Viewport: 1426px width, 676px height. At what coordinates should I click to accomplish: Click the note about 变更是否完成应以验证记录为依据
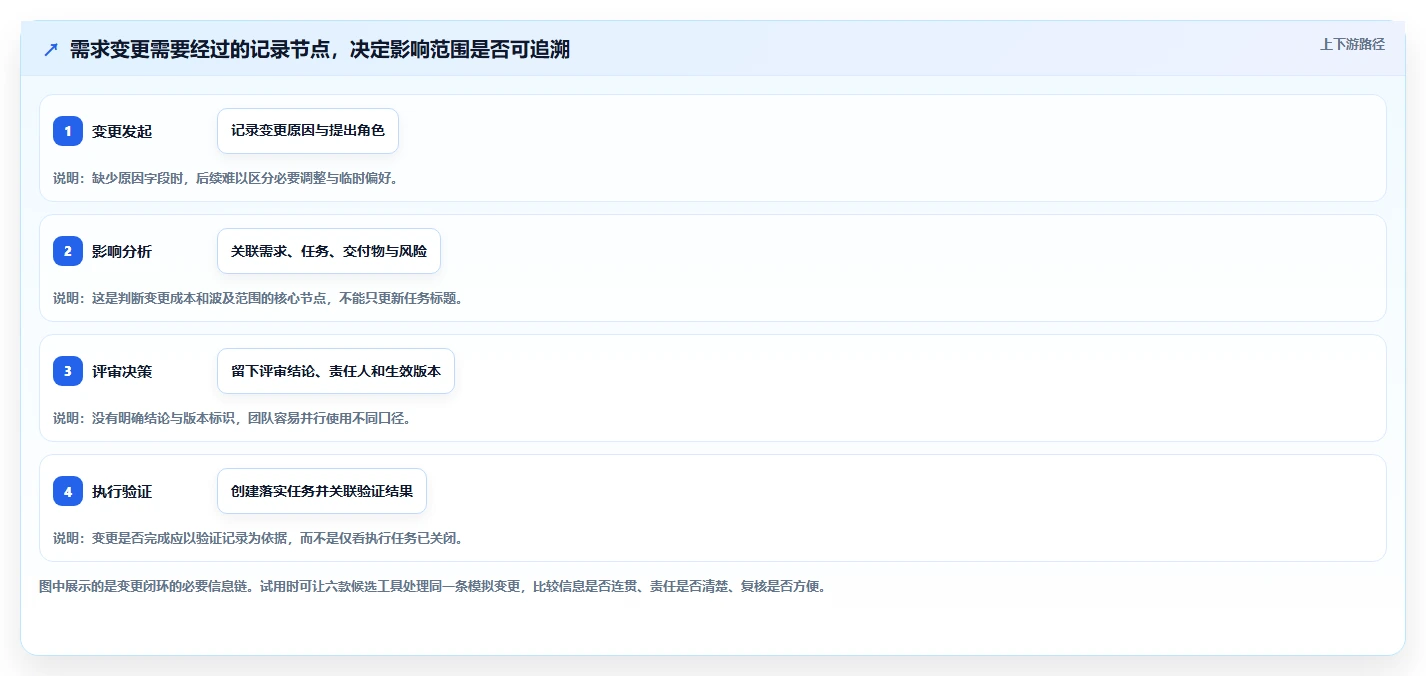pyautogui.click(x=258, y=538)
